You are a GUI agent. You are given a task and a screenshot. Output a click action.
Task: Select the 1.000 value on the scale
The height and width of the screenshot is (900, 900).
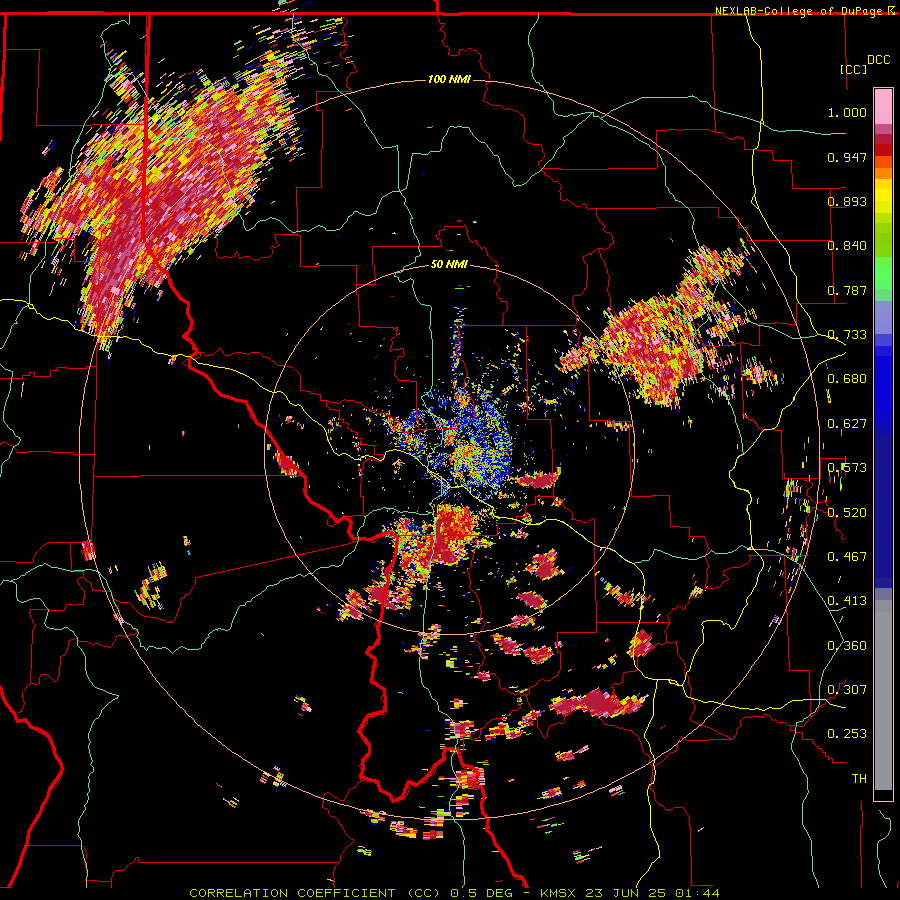pos(847,112)
